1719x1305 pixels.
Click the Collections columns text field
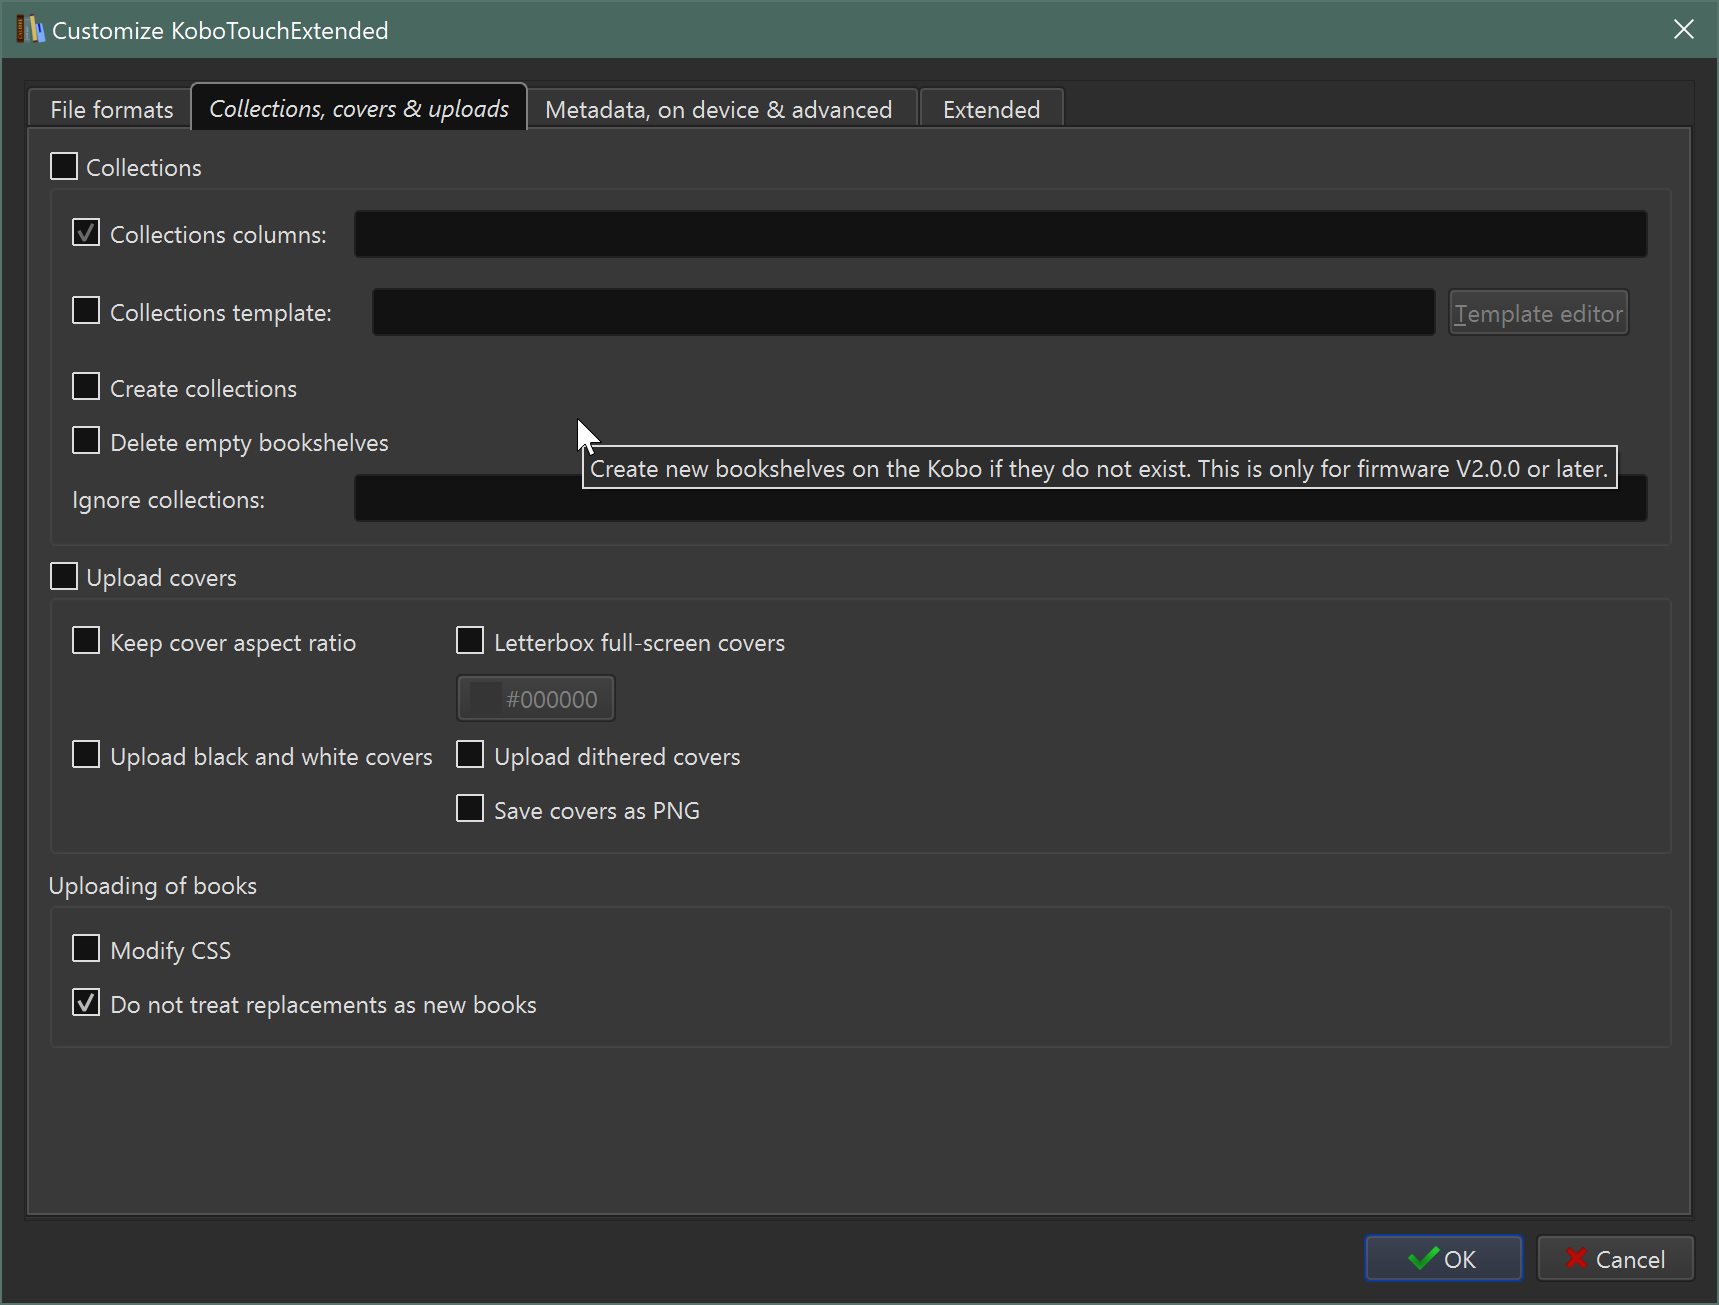click(1000, 234)
